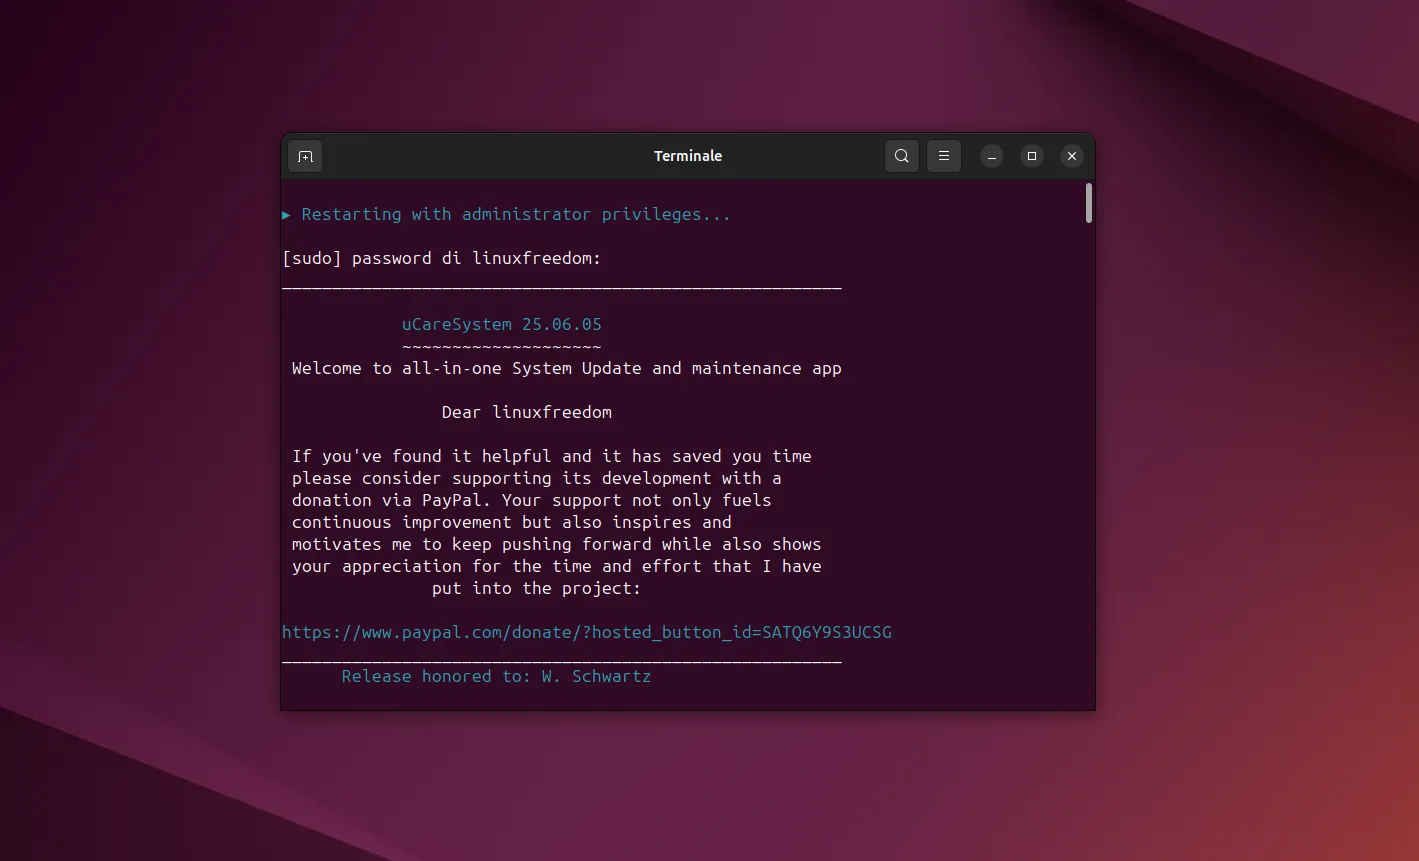
Task: Click the search magnifier icon
Action: point(901,156)
